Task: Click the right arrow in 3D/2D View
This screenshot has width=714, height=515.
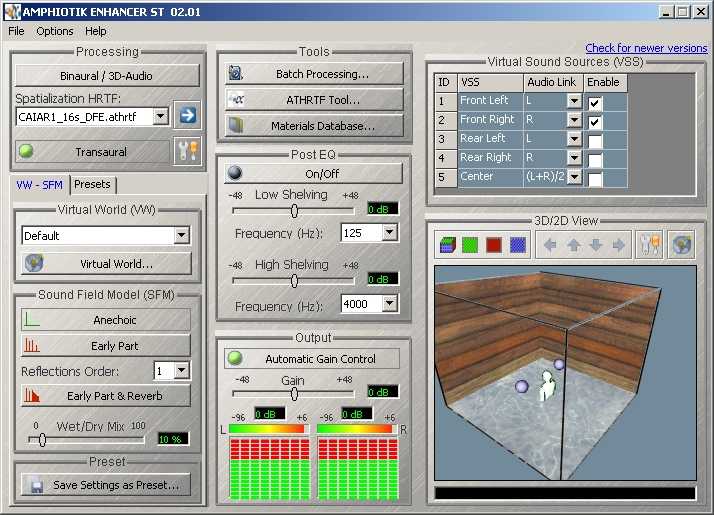Action: tap(618, 245)
